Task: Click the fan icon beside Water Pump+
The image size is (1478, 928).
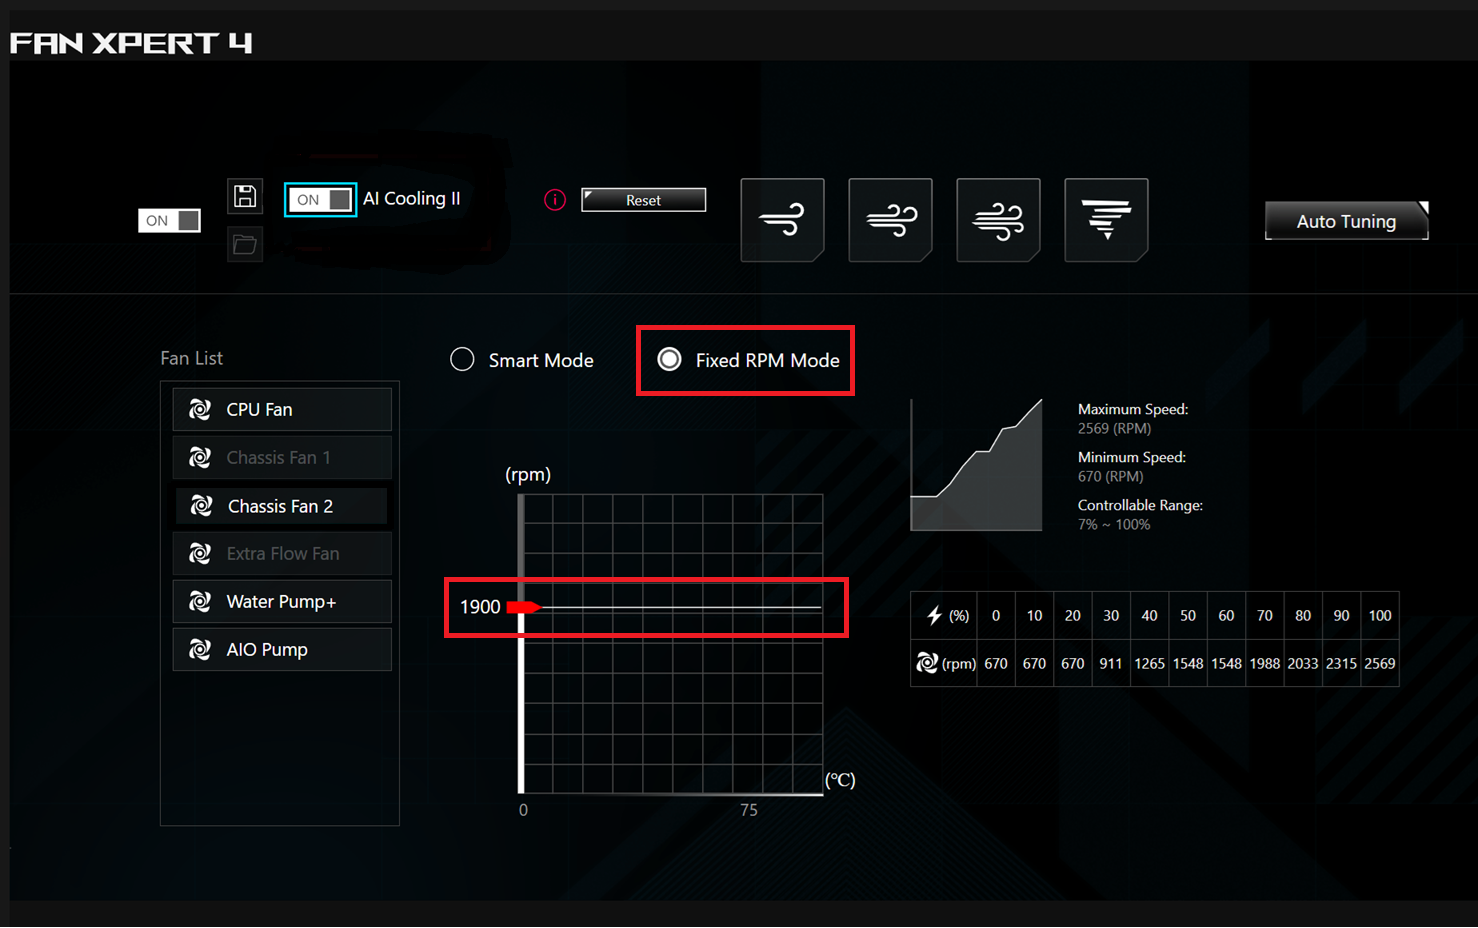Action: (200, 601)
